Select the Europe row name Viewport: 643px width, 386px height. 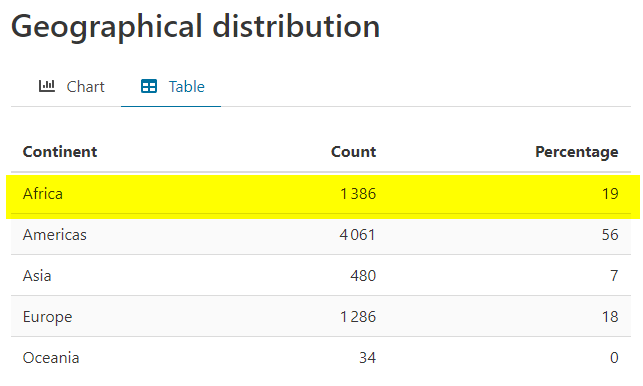[x=48, y=317]
